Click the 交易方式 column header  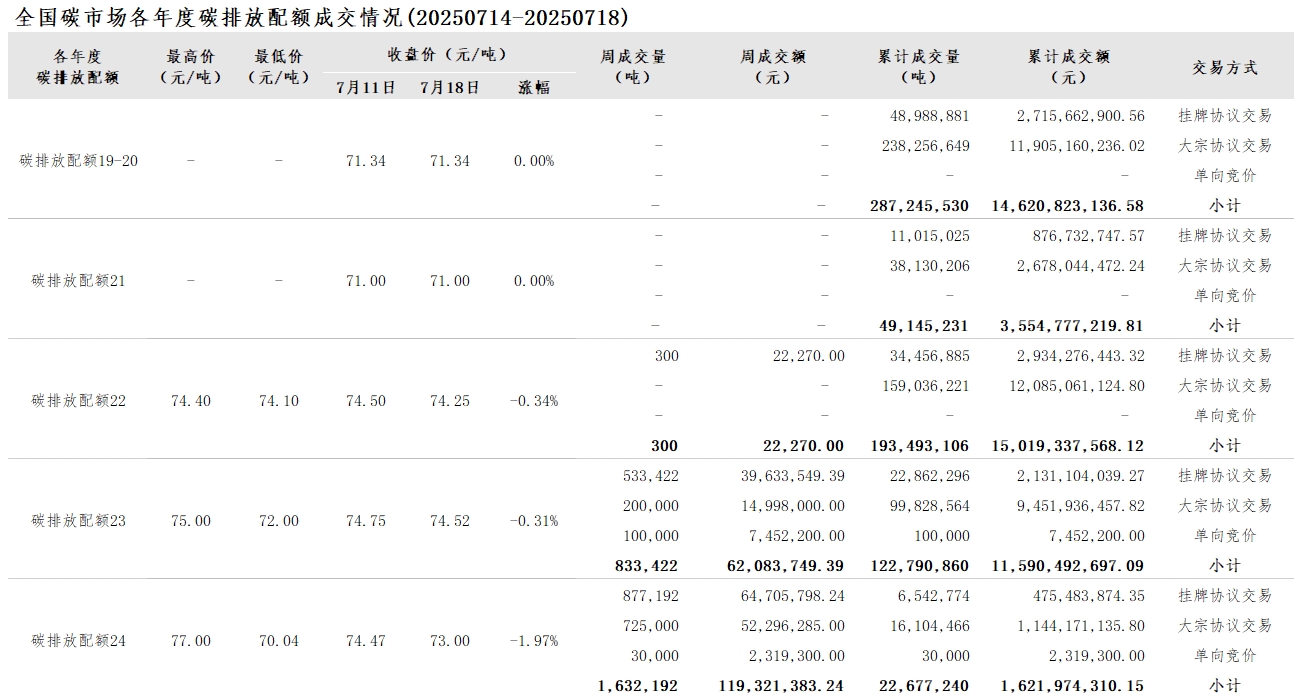pos(1224,67)
